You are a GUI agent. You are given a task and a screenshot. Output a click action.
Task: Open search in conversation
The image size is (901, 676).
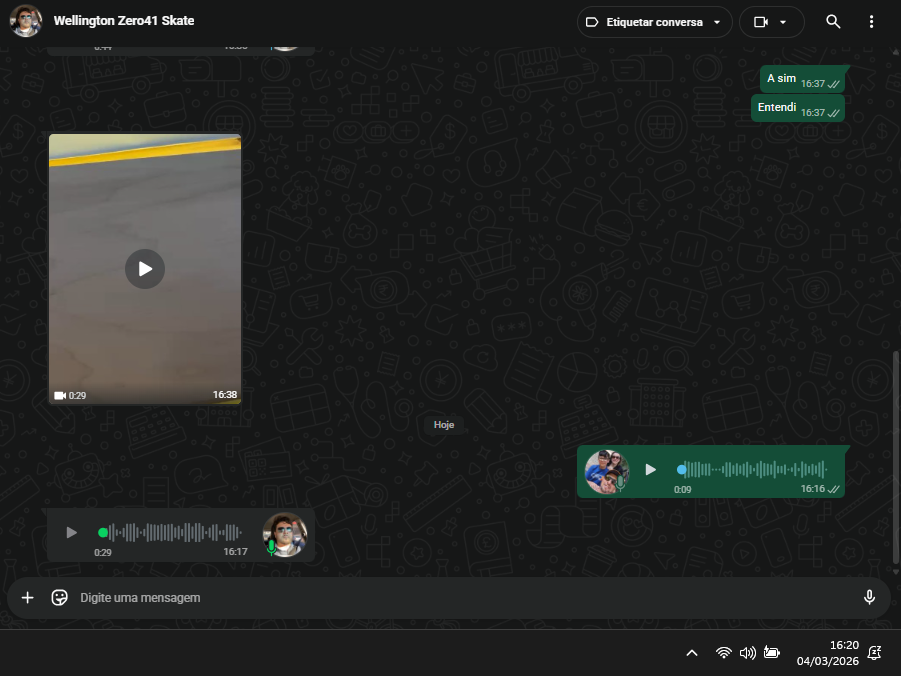(833, 22)
